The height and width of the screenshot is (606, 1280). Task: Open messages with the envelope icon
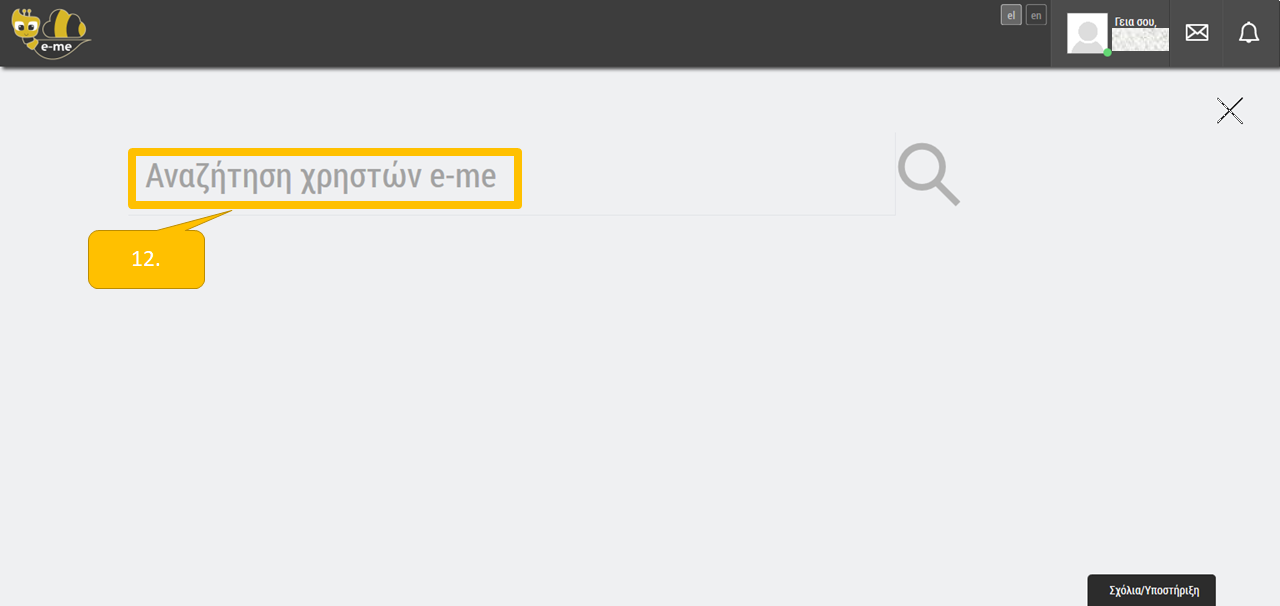click(x=1196, y=33)
